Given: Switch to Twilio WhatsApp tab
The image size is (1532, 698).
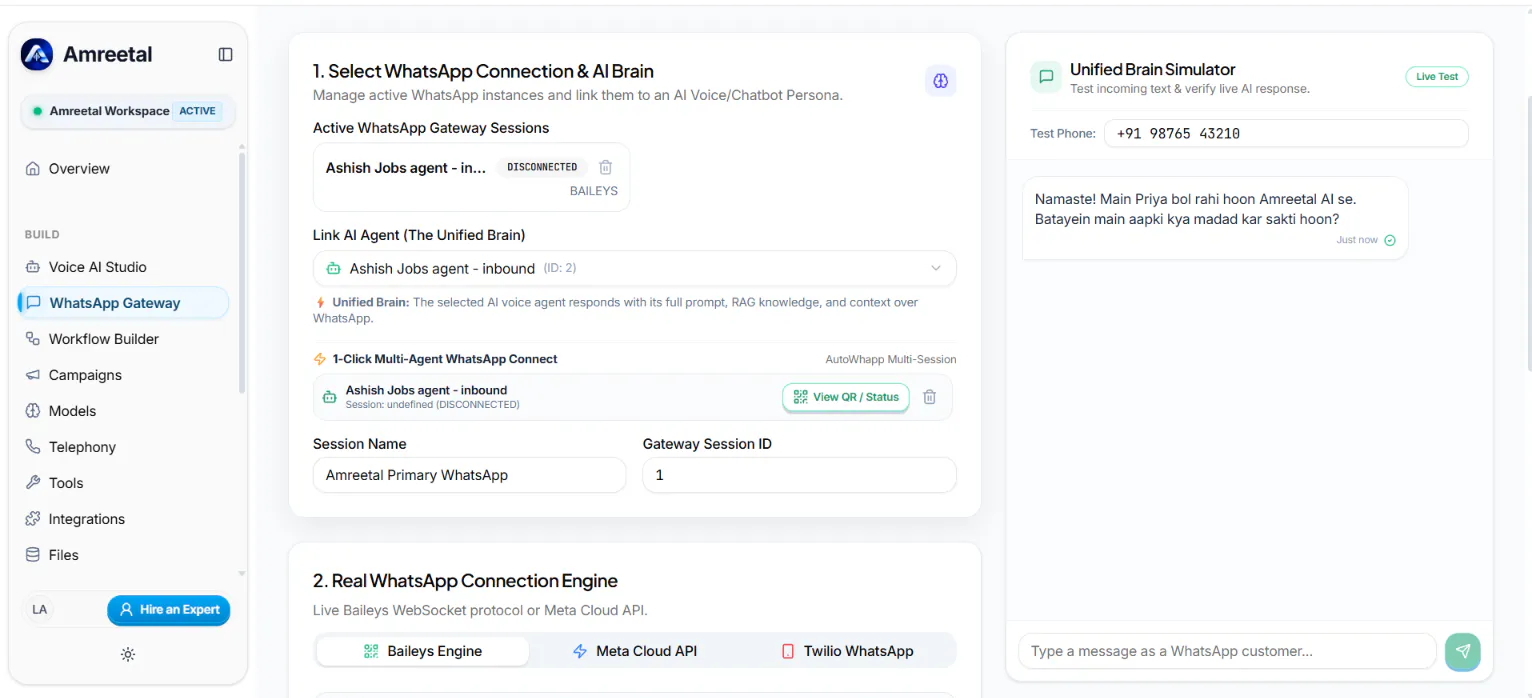Looking at the screenshot, I should [847, 651].
